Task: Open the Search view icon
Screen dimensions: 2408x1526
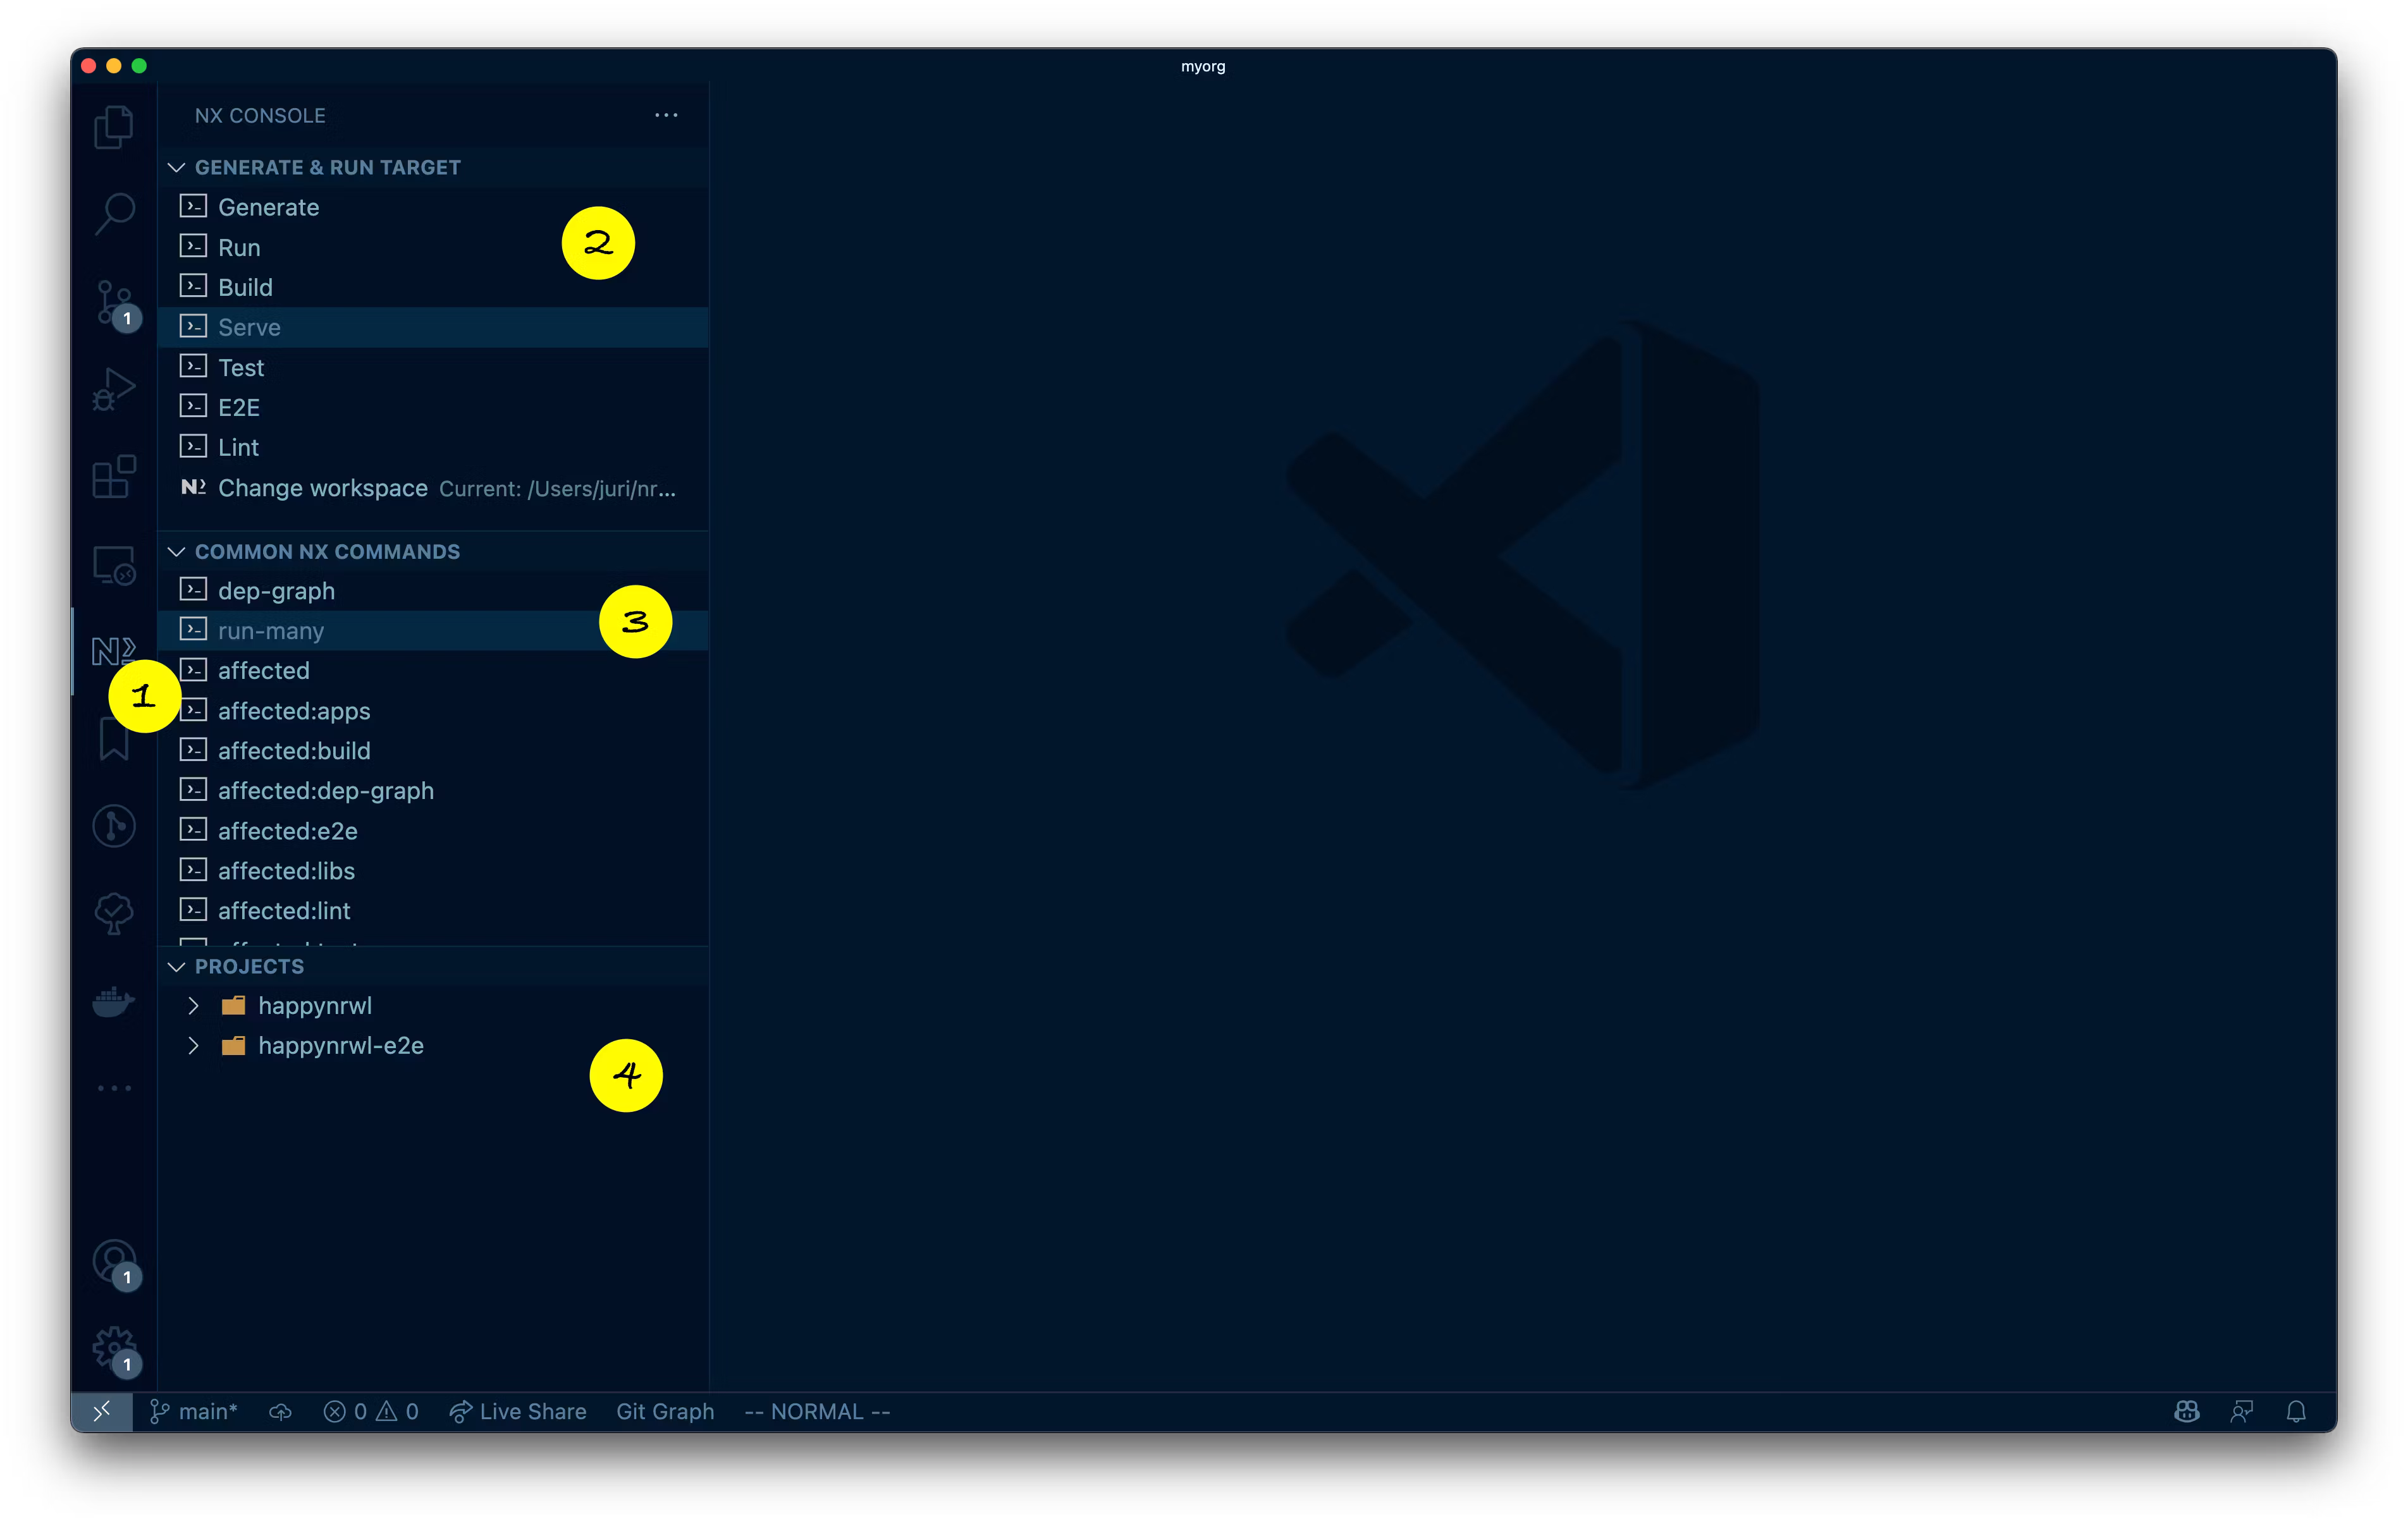Action: tap(114, 213)
